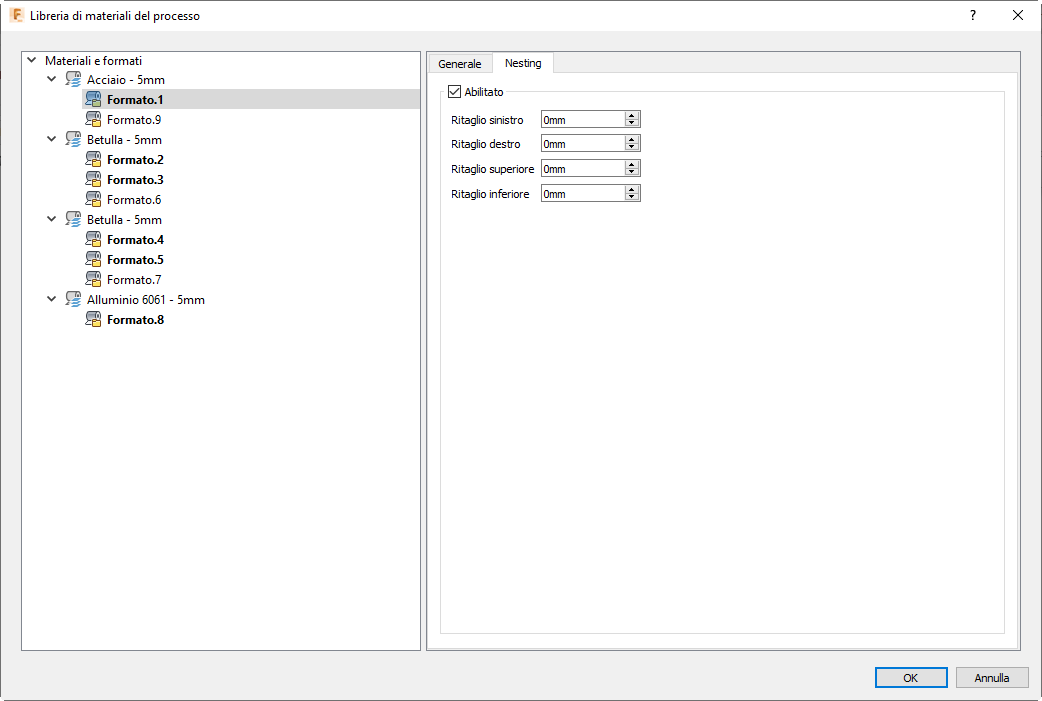Click the Formato.2 sheet icon
This screenshot has width=1042, height=701.
93,159
